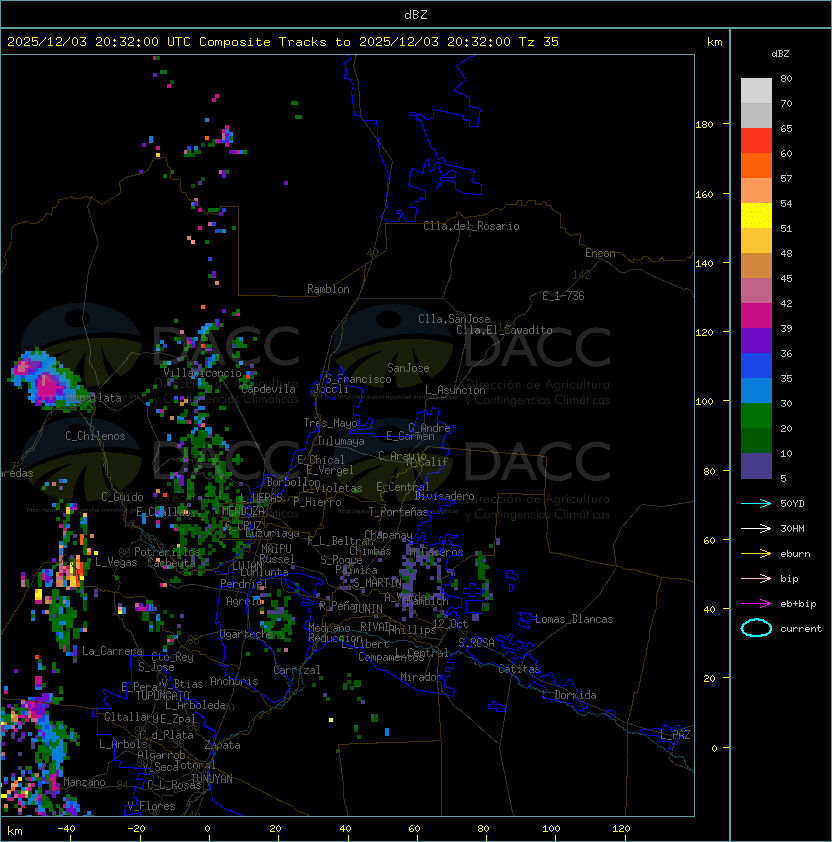The image size is (832, 842).
Task: Pick the slate-purple bottom swatch of dBZ scale
Action: tap(756, 466)
